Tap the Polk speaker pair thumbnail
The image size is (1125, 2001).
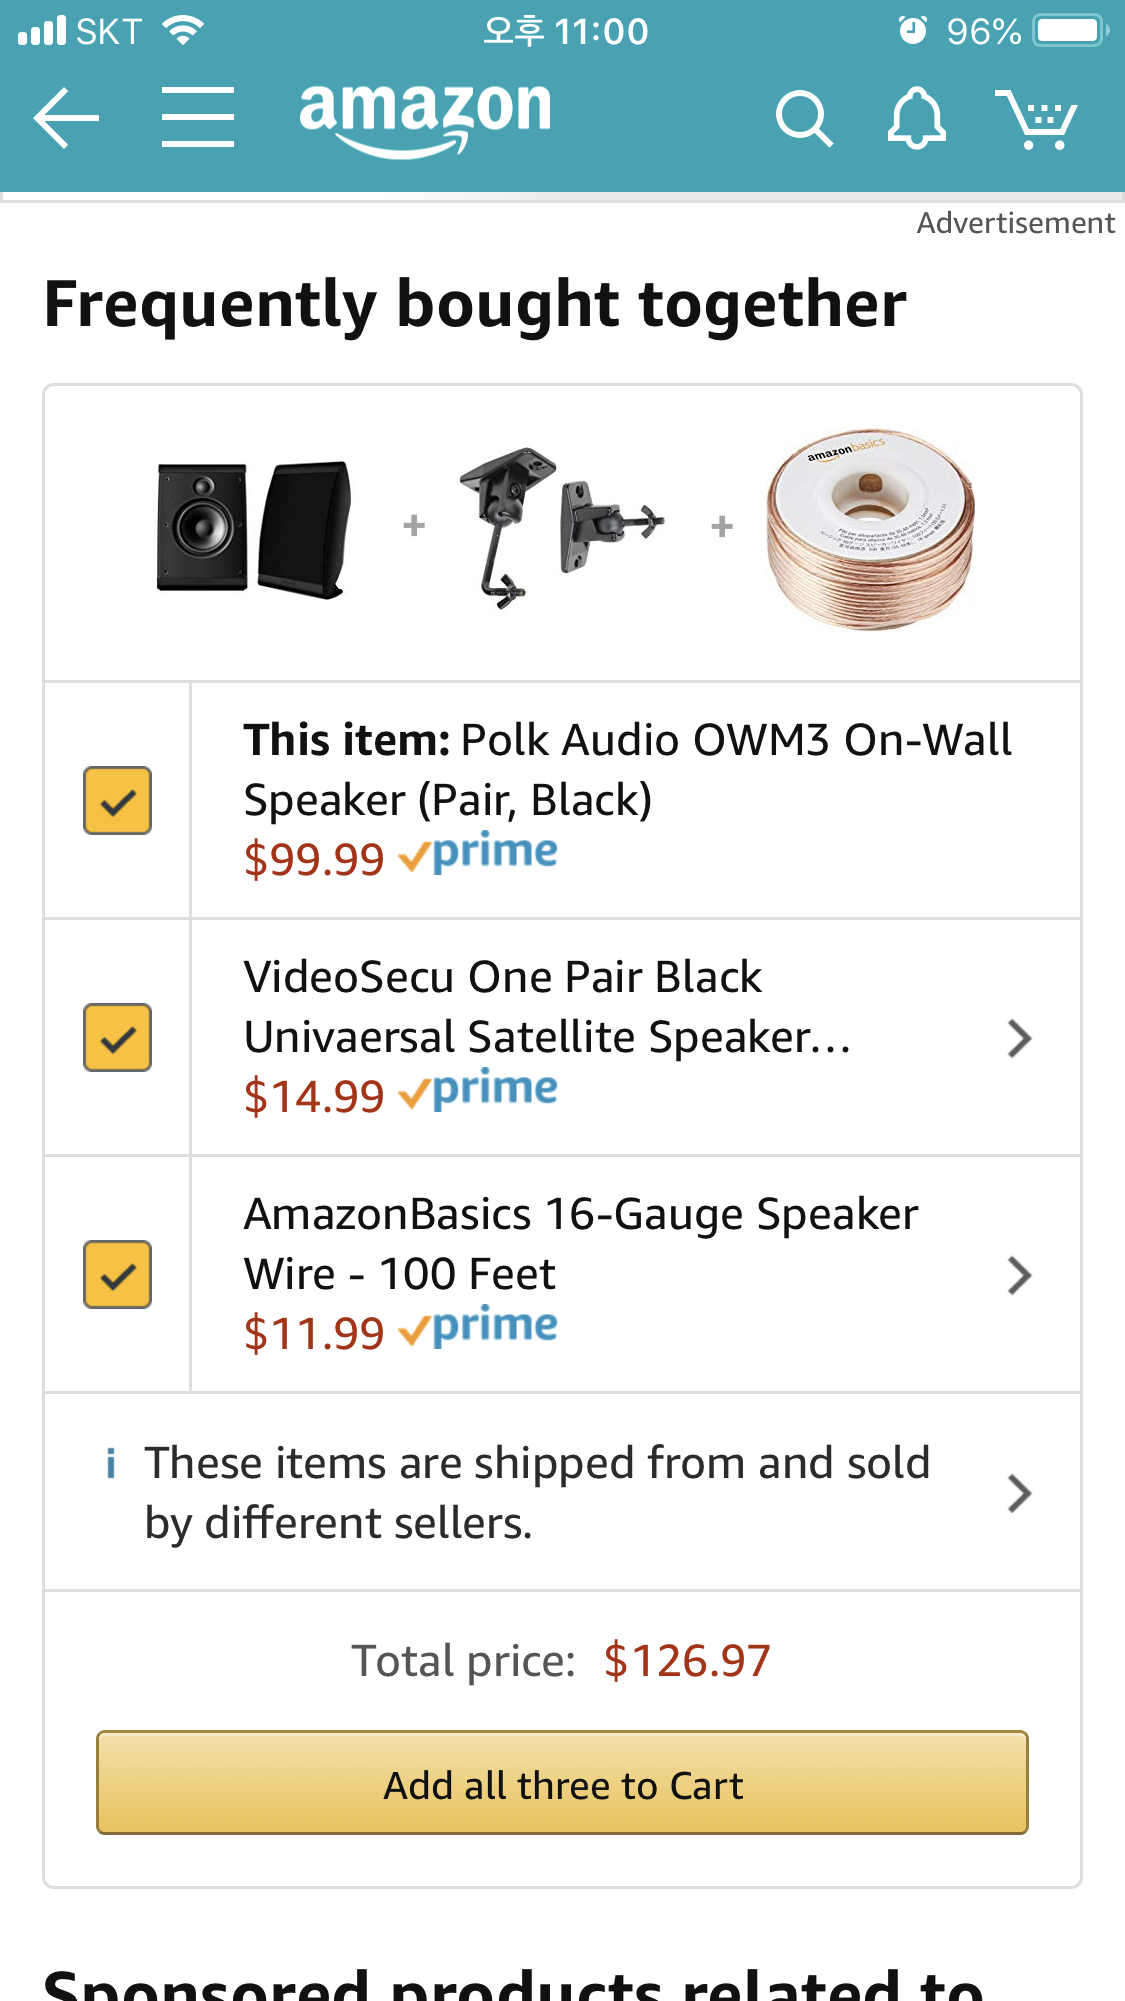pyautogui.click(x=254, y=527)
